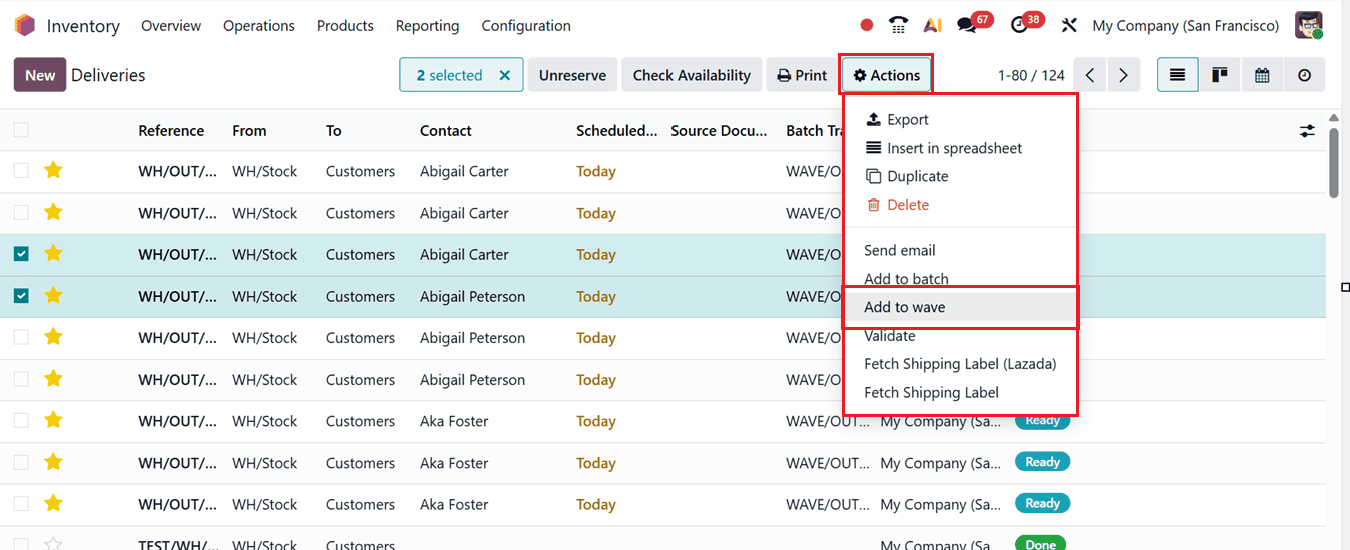Screen dimensions: 1350x550
Task: Open the conversations chat icon
Action: pyautogui.click(x=967, y=26)
